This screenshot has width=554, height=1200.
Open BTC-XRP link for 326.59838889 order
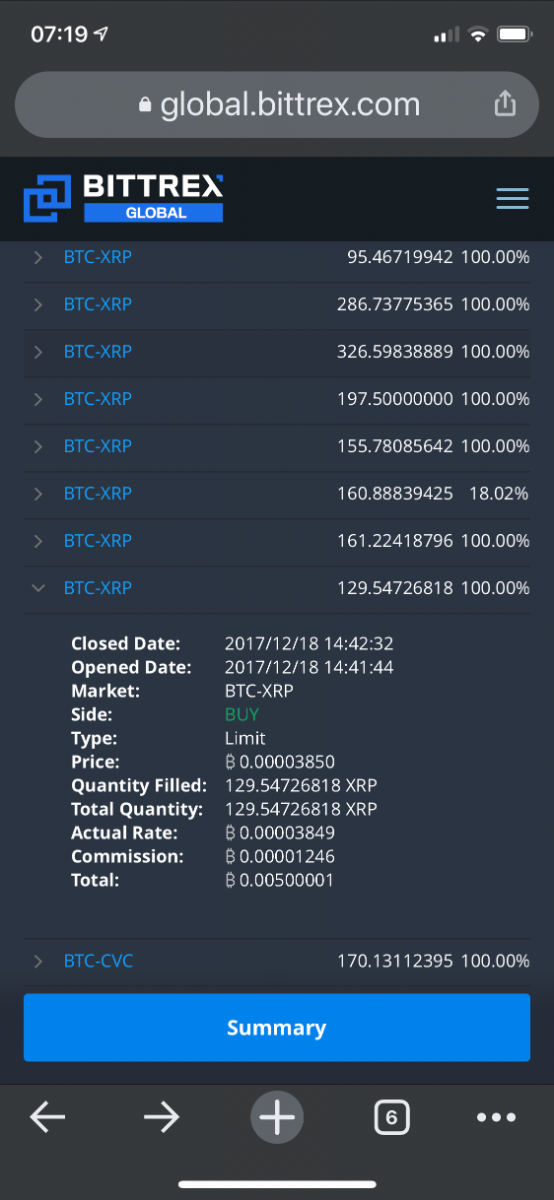tap(98, 352)
